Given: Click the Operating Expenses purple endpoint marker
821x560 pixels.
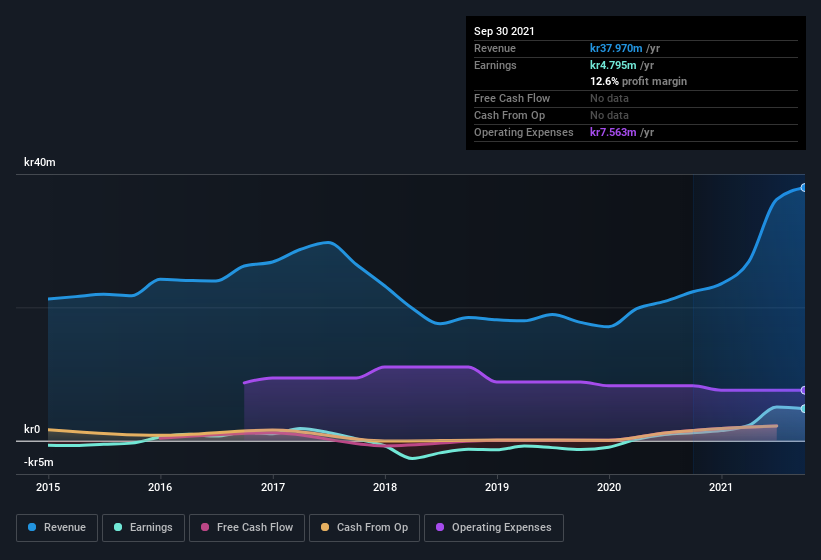Looking at the screenshot, I should pos(804,390).
